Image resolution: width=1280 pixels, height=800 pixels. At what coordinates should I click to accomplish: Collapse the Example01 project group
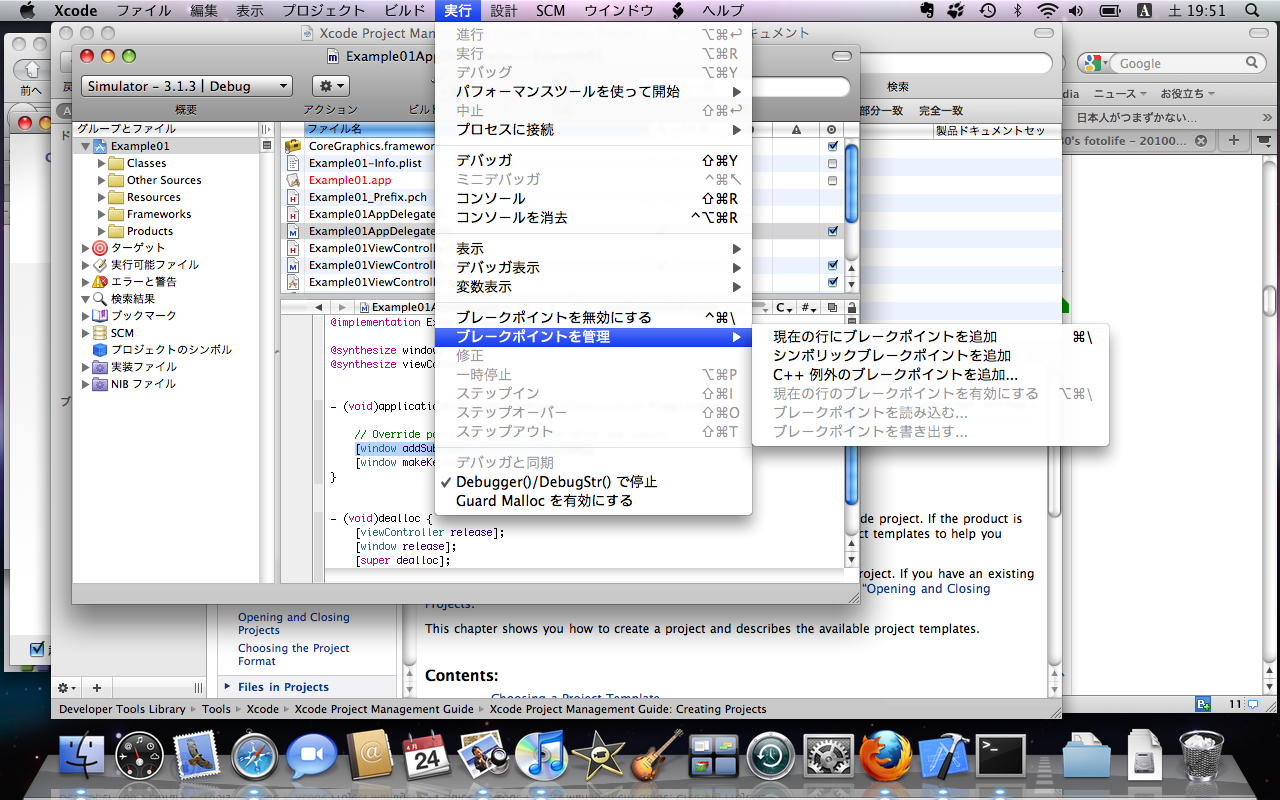click(x=85, y=146)
